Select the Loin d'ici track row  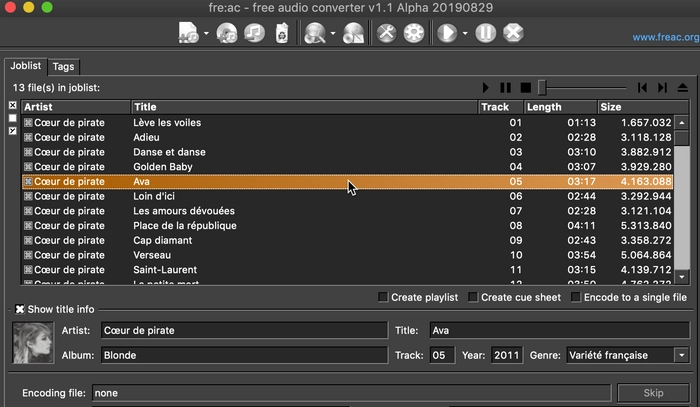click(x=347, y=196)
